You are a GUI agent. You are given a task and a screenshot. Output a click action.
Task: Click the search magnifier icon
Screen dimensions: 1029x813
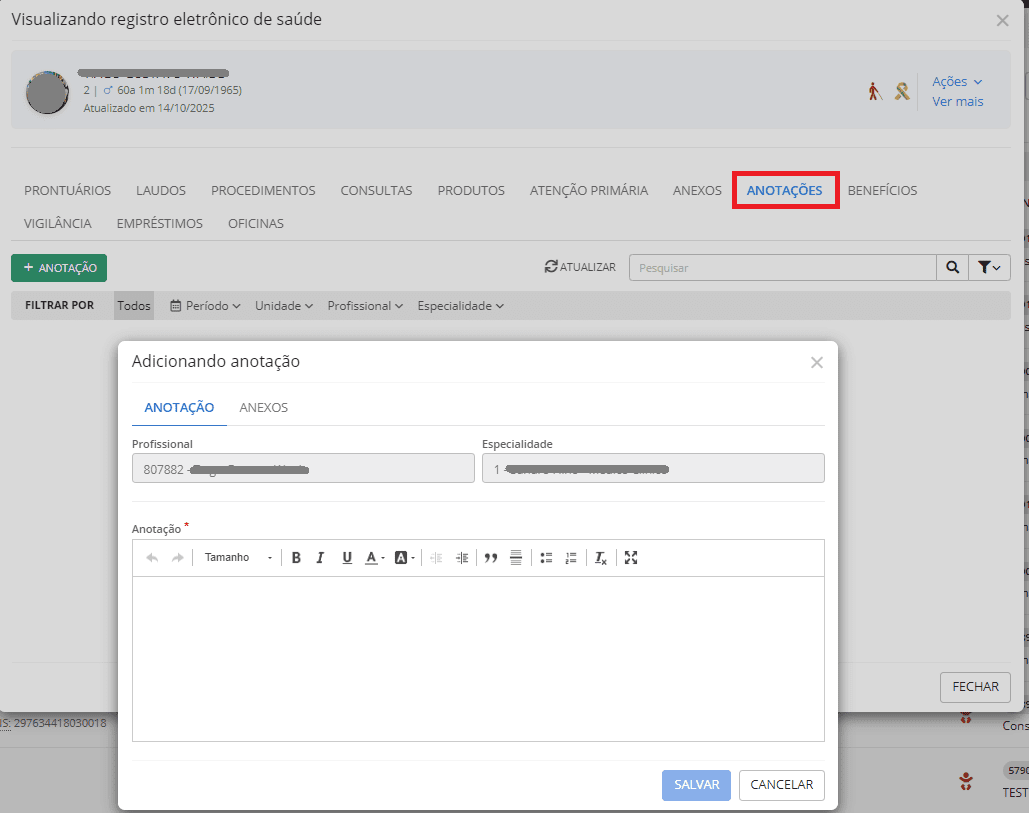click(x=952, y=268)
